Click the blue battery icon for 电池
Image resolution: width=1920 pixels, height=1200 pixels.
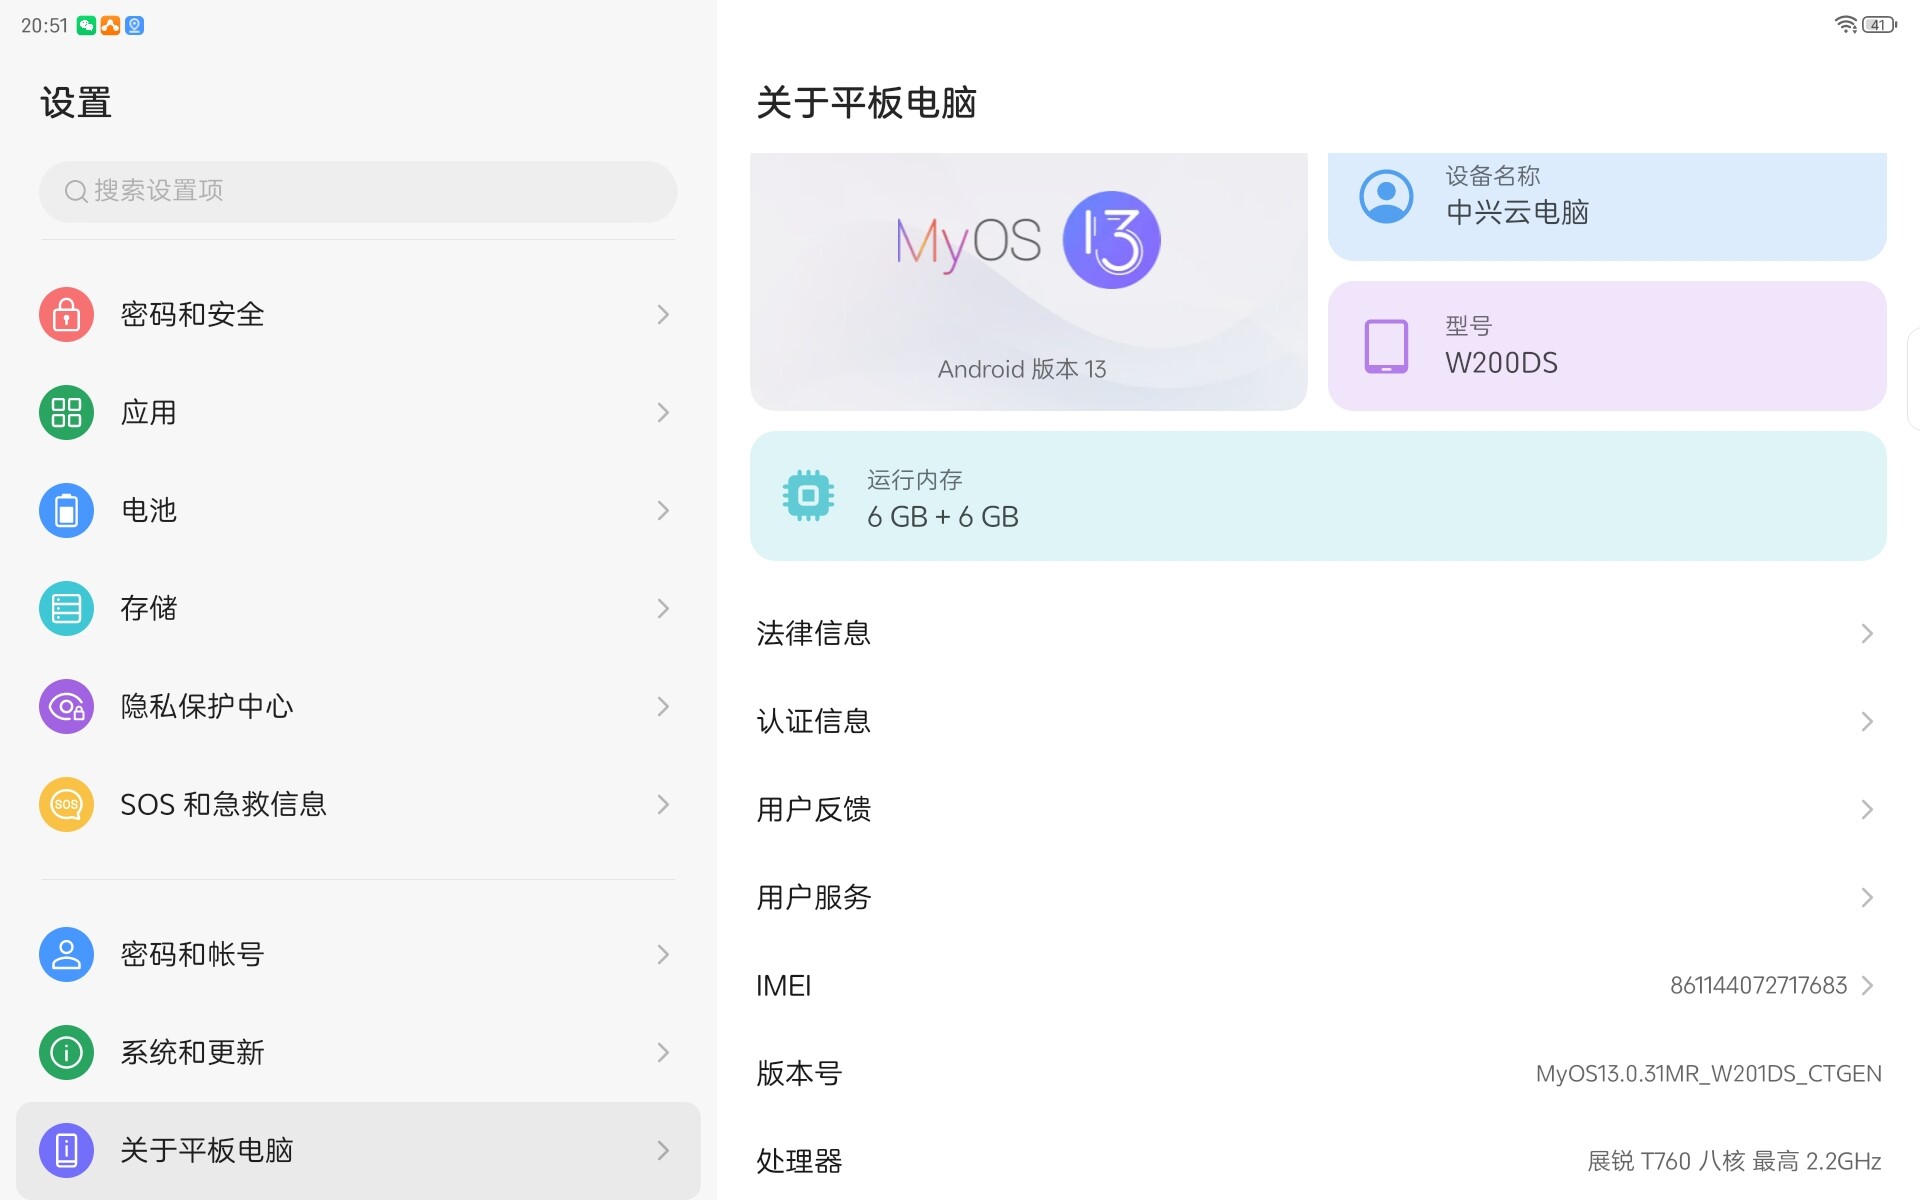[x=66, y=511]
